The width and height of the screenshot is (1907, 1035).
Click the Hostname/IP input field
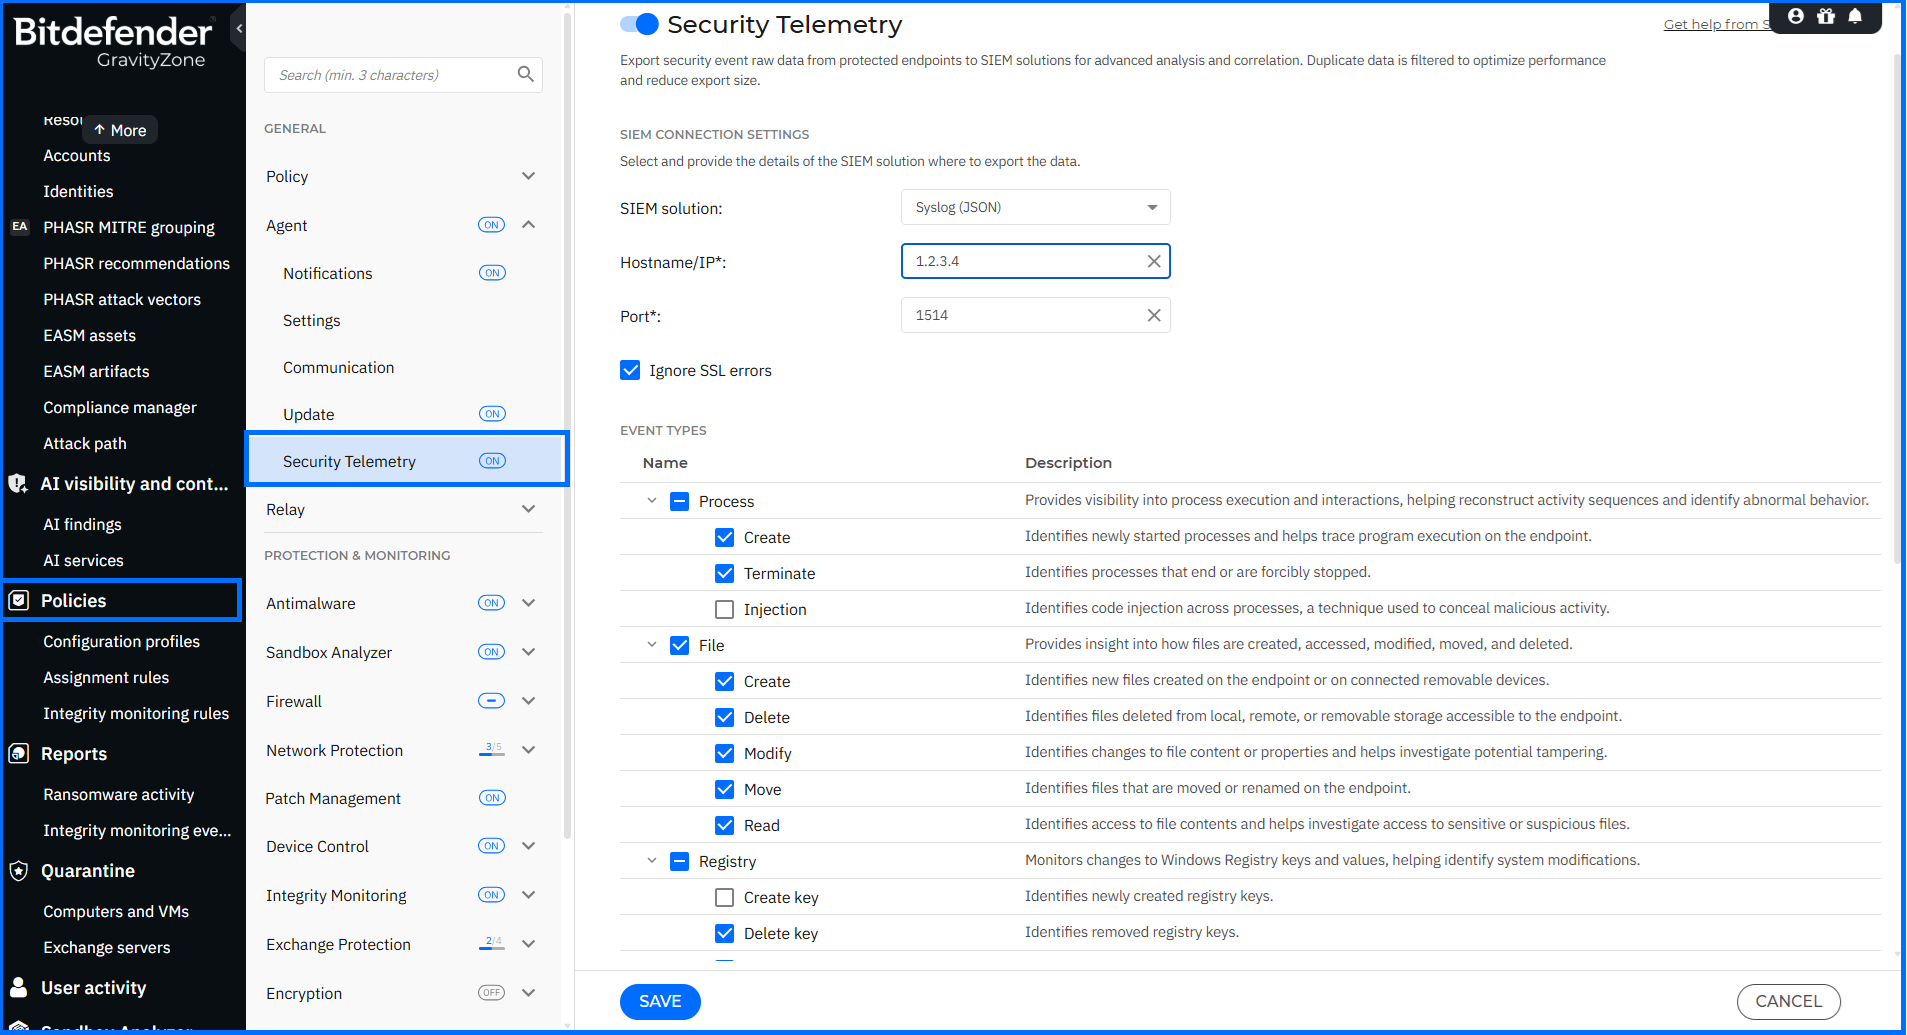1035,261
